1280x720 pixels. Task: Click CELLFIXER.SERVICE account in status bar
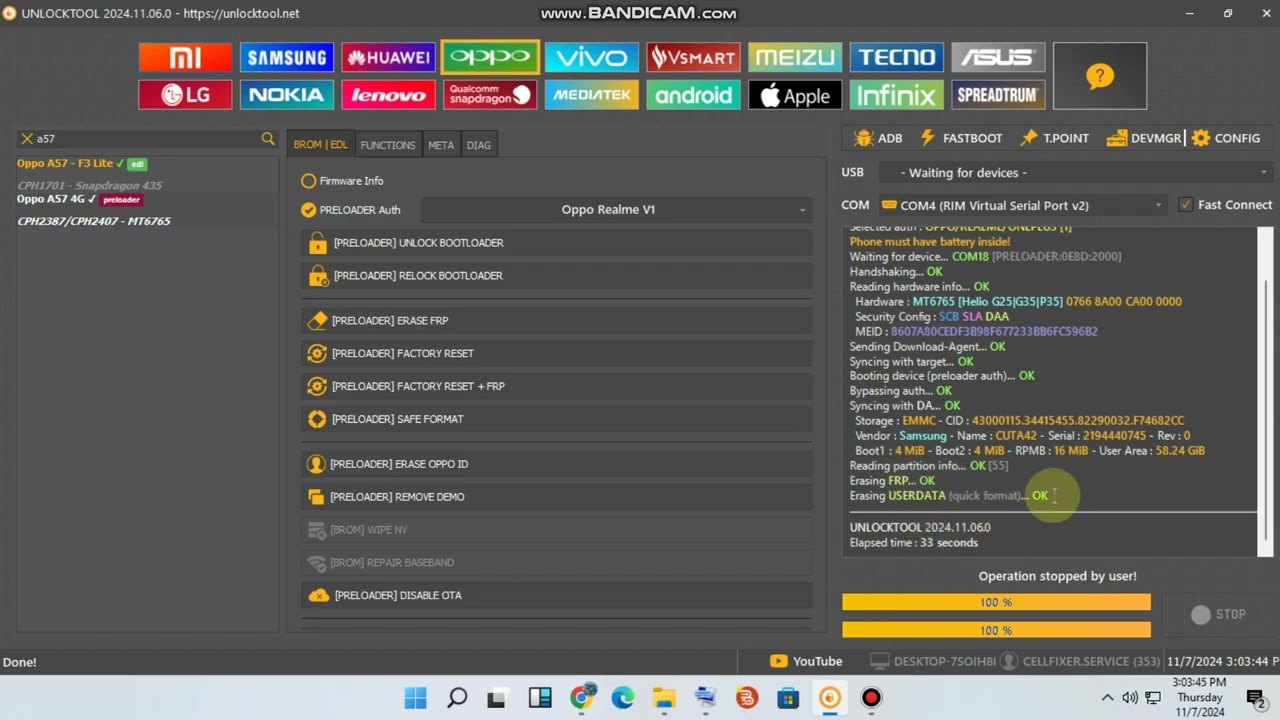coord(1079,661)
